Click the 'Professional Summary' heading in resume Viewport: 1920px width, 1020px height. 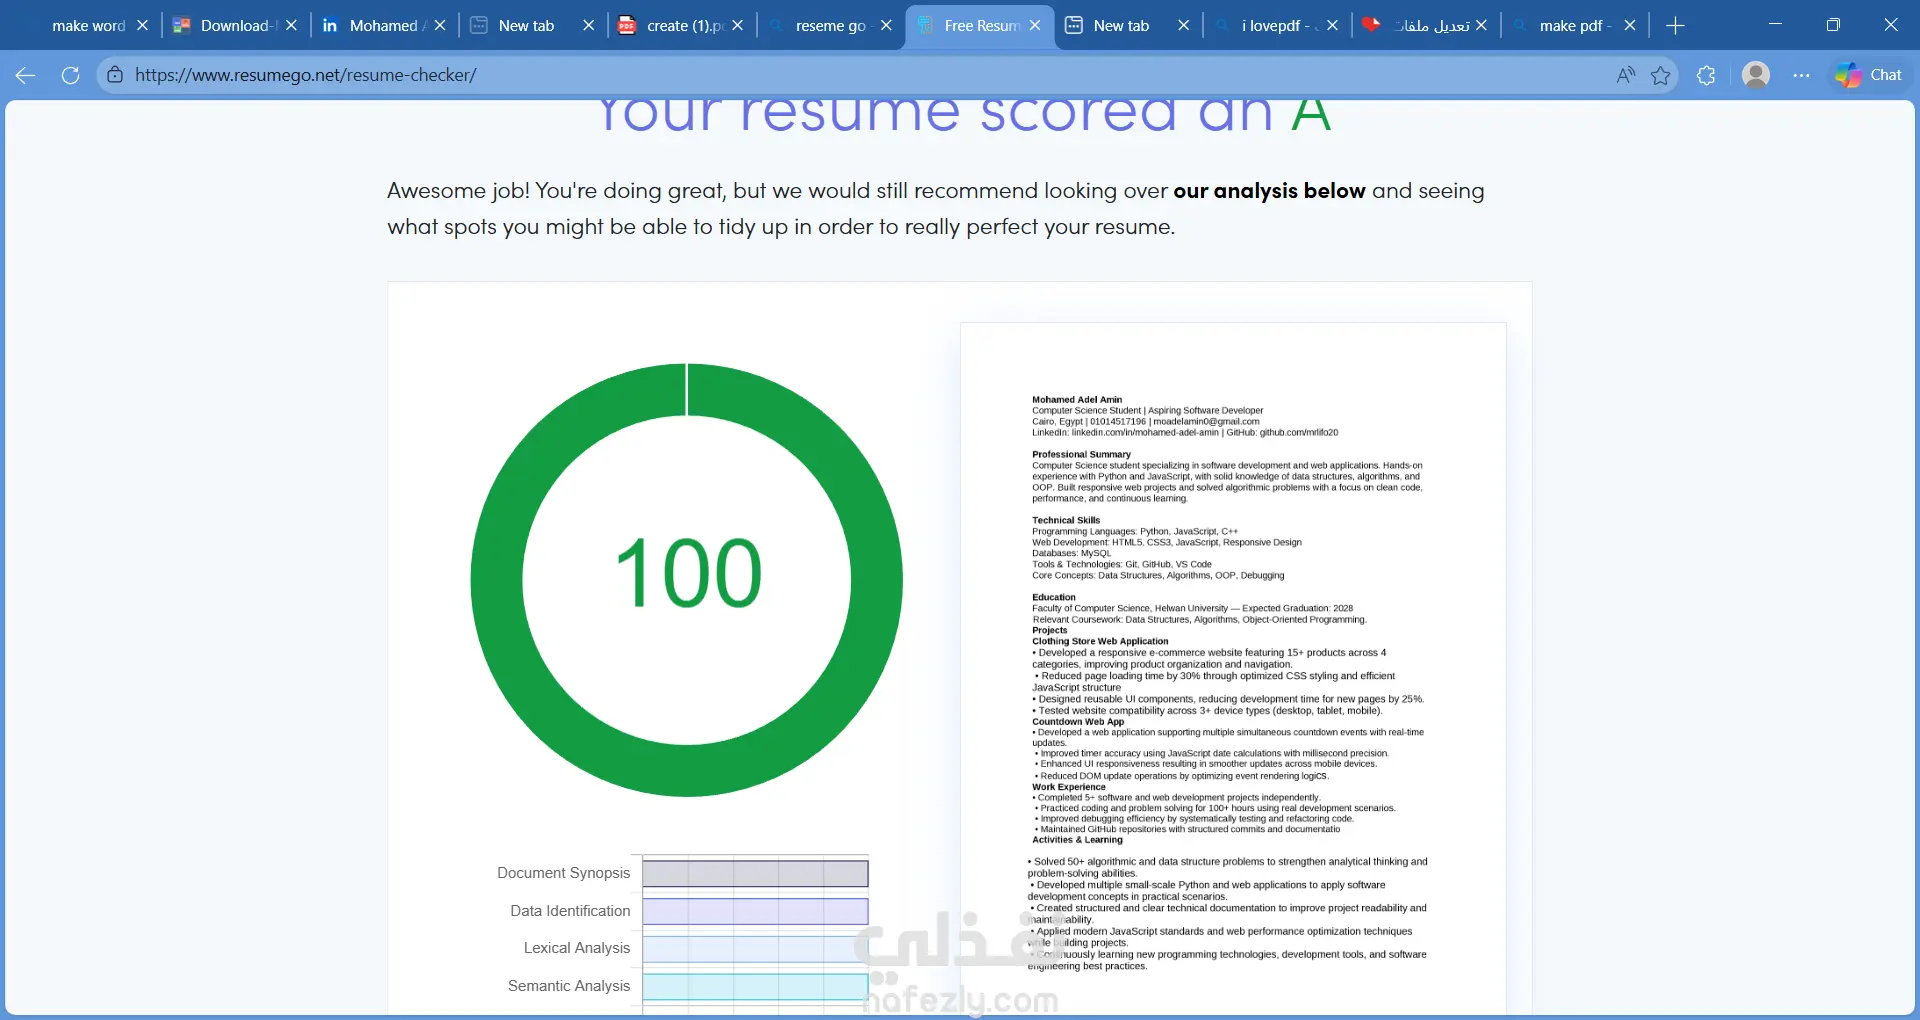click(1081, 454)
